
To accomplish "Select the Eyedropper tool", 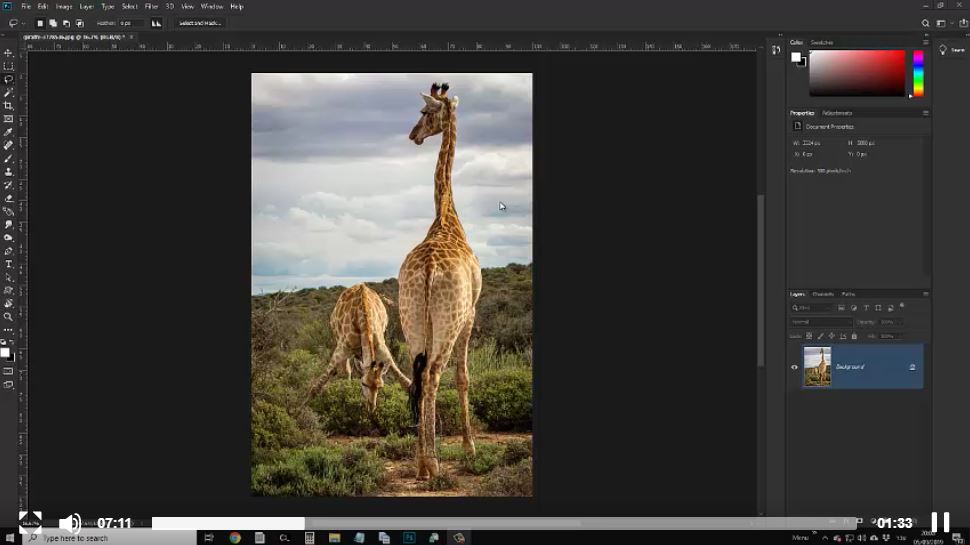I will (8, 132).
